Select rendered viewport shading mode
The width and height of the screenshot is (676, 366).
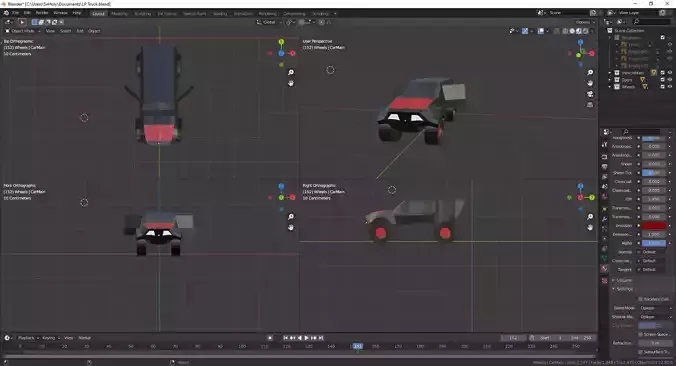click(x=585, y=31)
